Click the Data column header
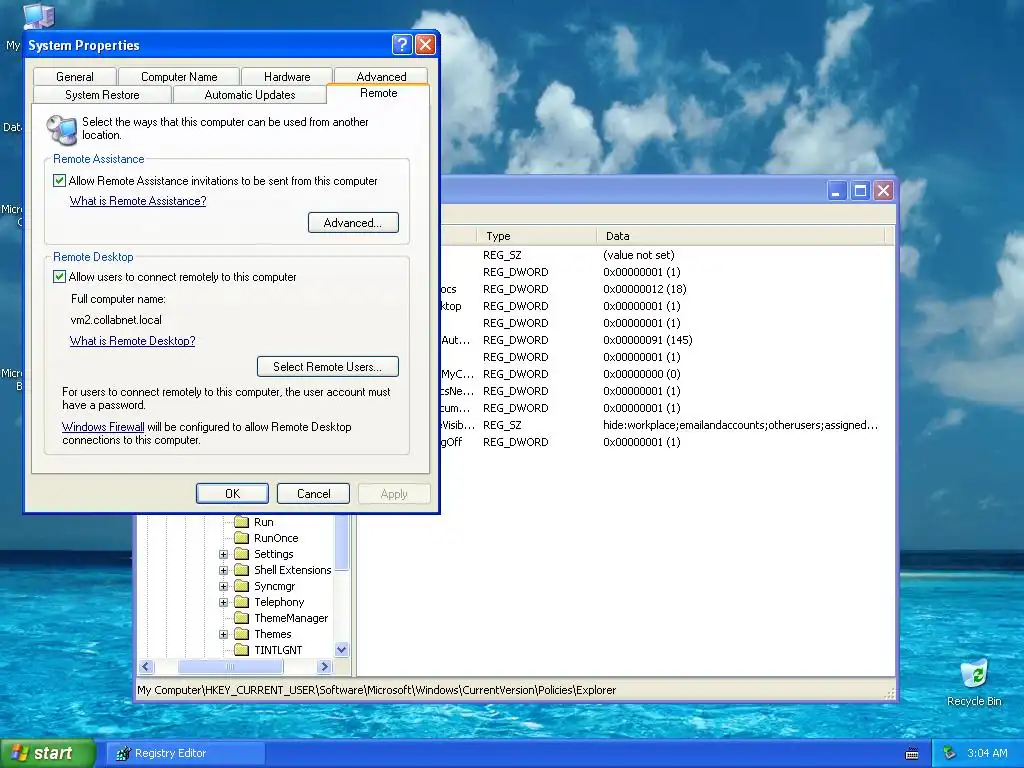Screen dimensions: 1024x768 [741, 236]
